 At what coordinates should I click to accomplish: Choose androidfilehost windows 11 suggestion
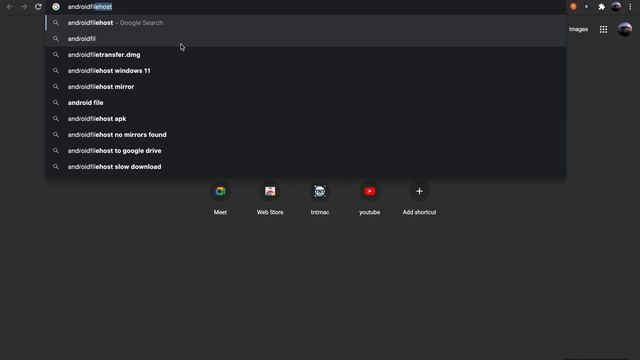click(305, 71)
